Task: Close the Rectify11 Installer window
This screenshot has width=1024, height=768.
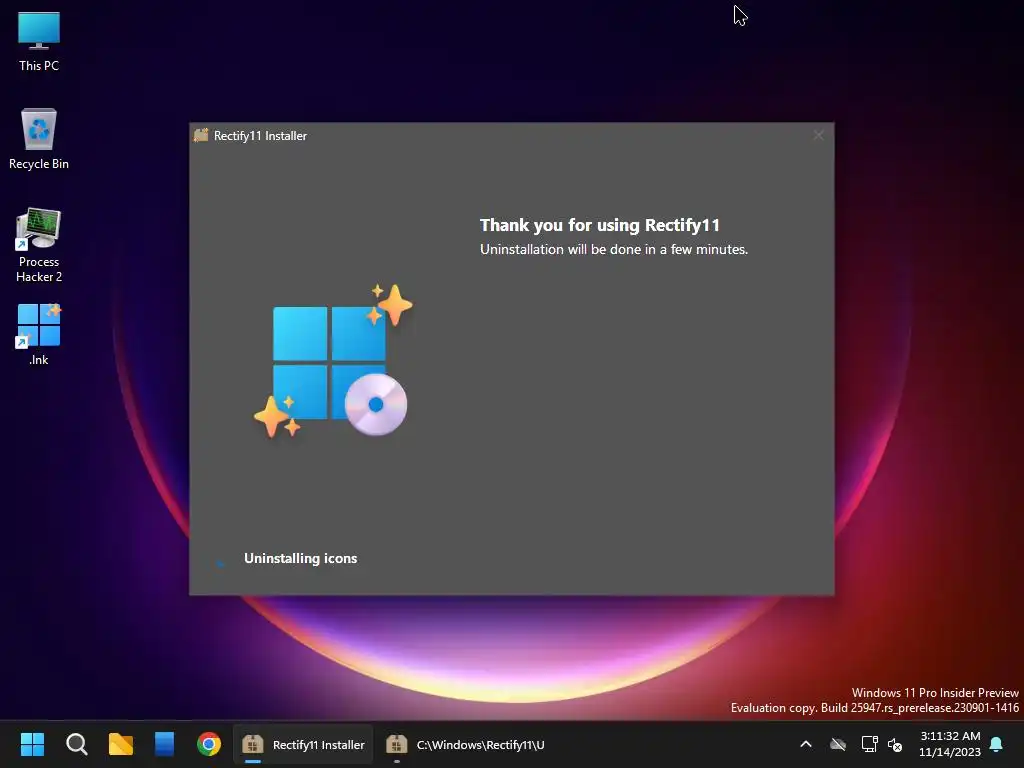Action: 818,135
